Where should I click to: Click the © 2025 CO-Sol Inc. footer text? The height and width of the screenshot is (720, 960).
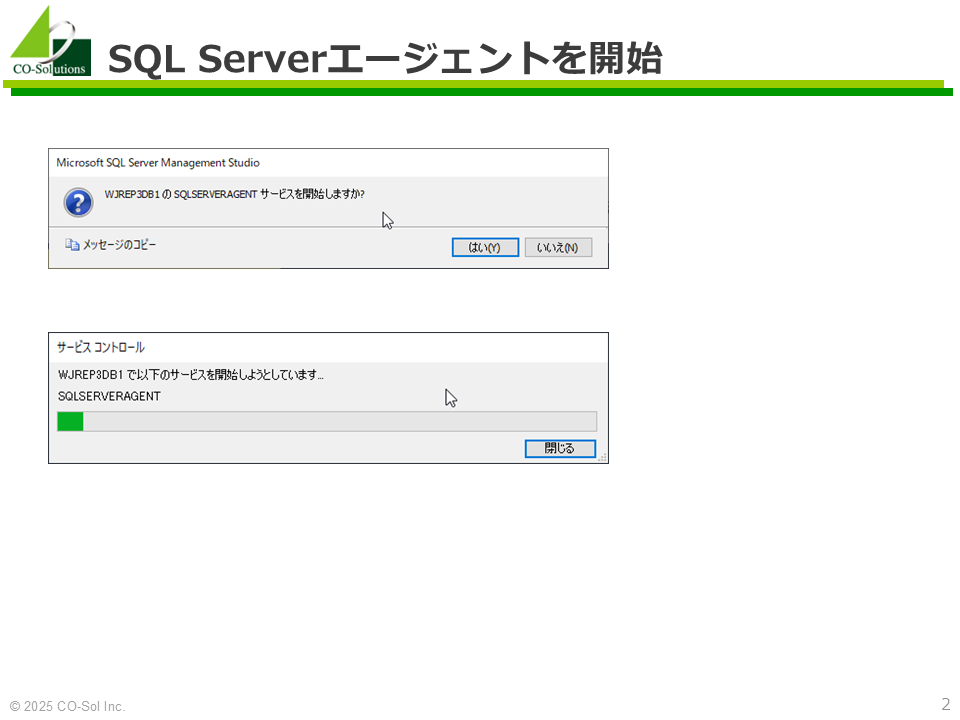67,706
